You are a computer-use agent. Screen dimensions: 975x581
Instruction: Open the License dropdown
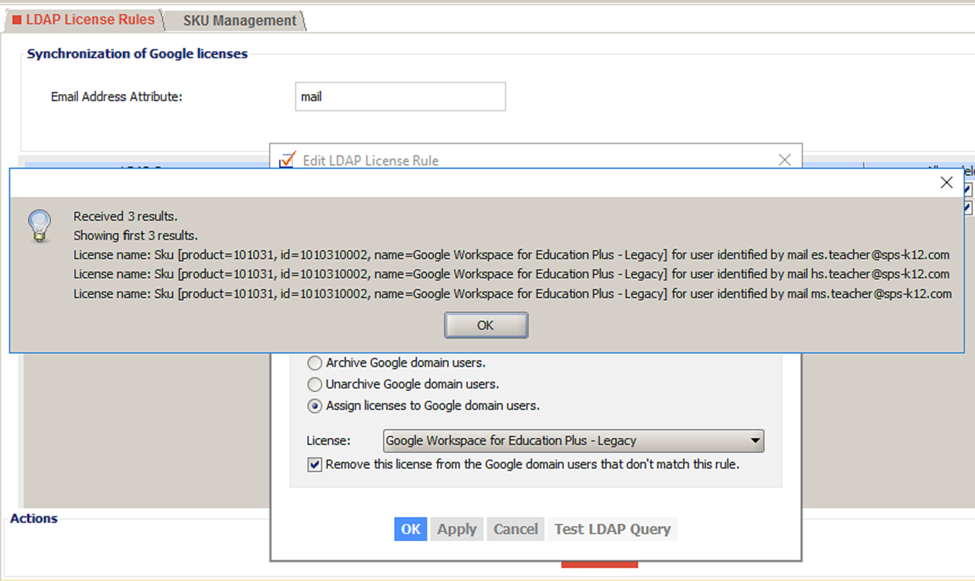click(755, 440)
